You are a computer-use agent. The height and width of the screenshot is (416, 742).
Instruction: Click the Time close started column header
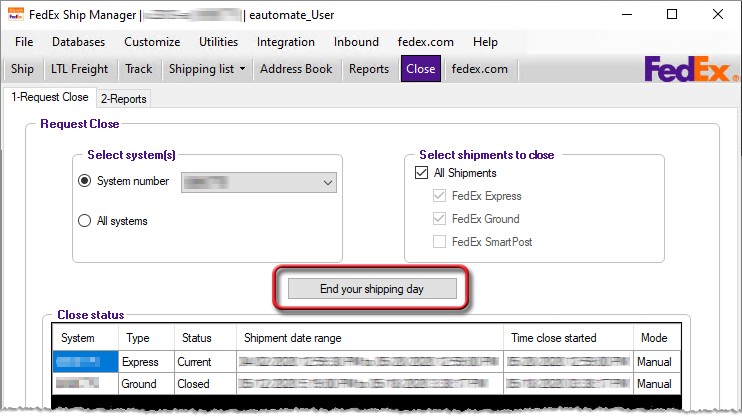click(568, 338)
